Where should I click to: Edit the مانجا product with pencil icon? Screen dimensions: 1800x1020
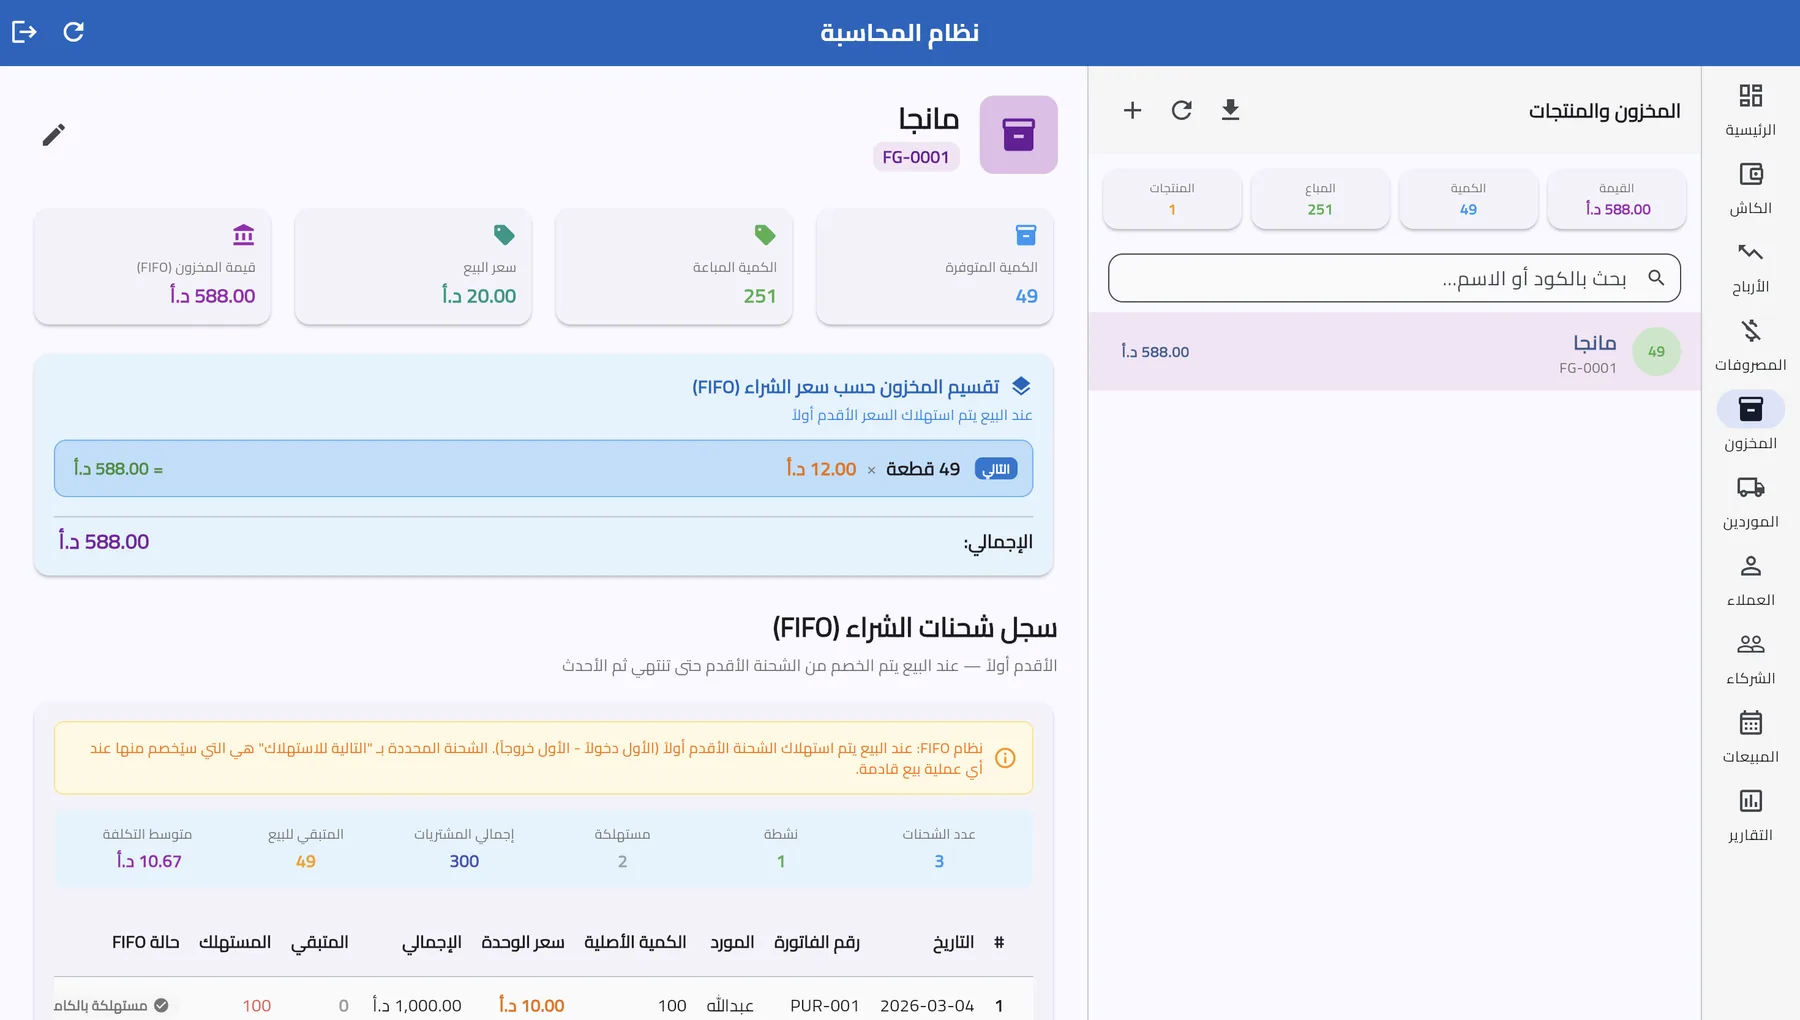(54, 134)
